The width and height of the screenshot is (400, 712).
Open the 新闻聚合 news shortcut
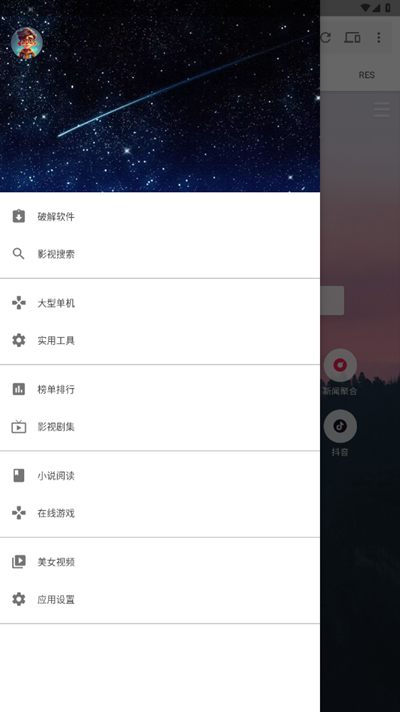point(340,371)
